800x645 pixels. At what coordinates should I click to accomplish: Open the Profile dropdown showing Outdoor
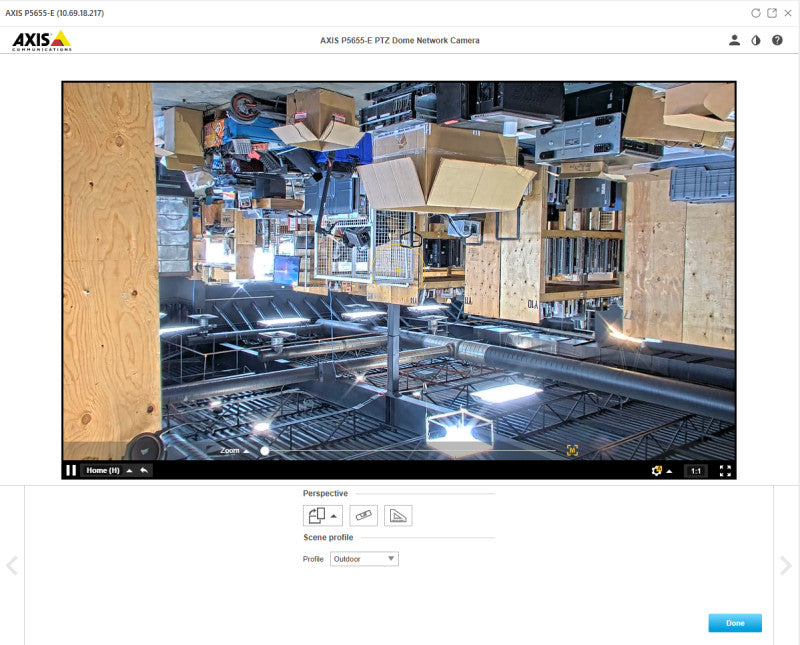coord(364,559)
